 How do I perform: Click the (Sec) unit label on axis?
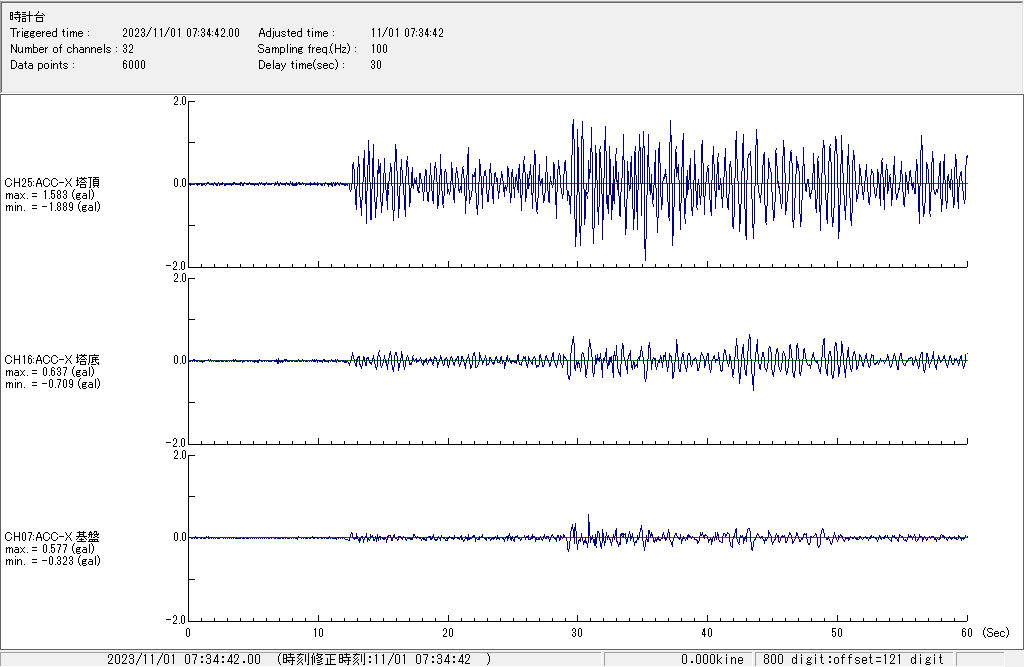click(996, 633)
